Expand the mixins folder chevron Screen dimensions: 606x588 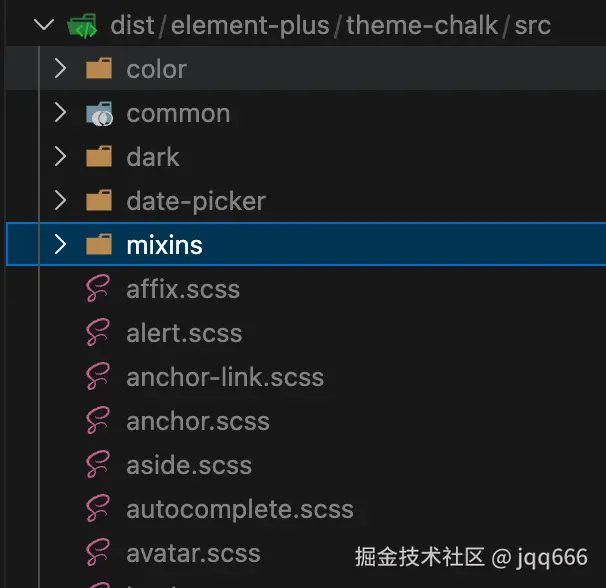[61, 245]
